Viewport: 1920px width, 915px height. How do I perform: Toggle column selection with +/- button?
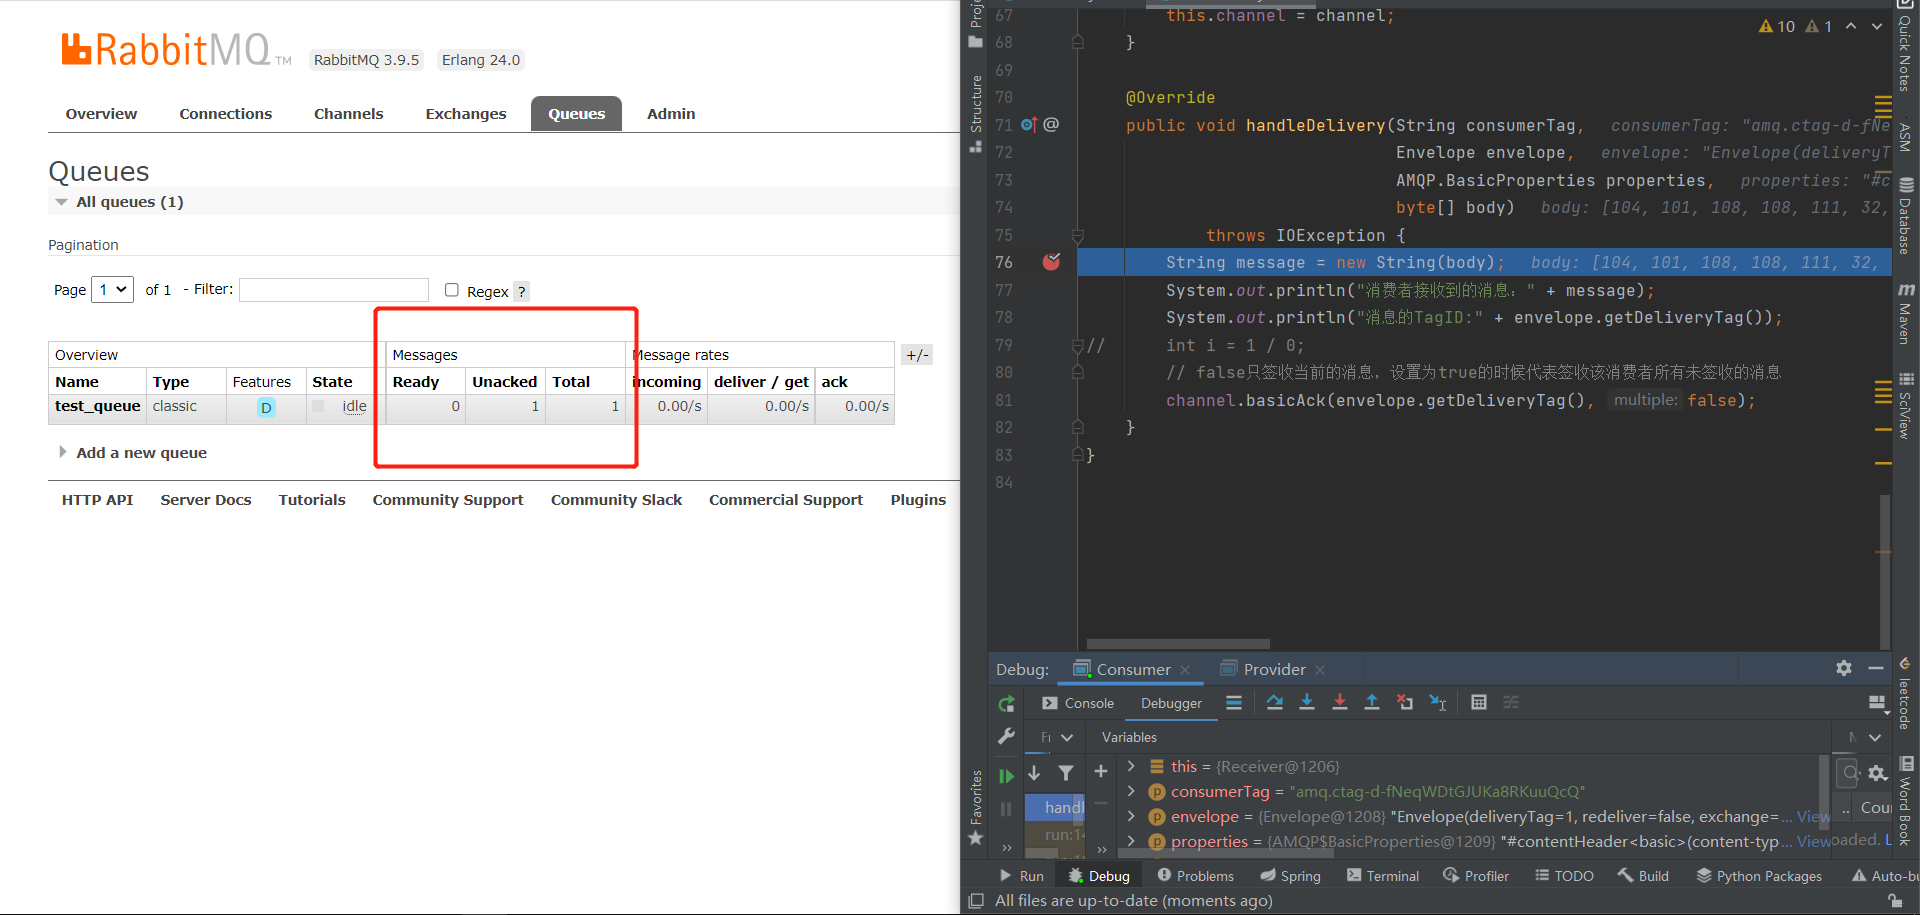[x=917, y=355]
